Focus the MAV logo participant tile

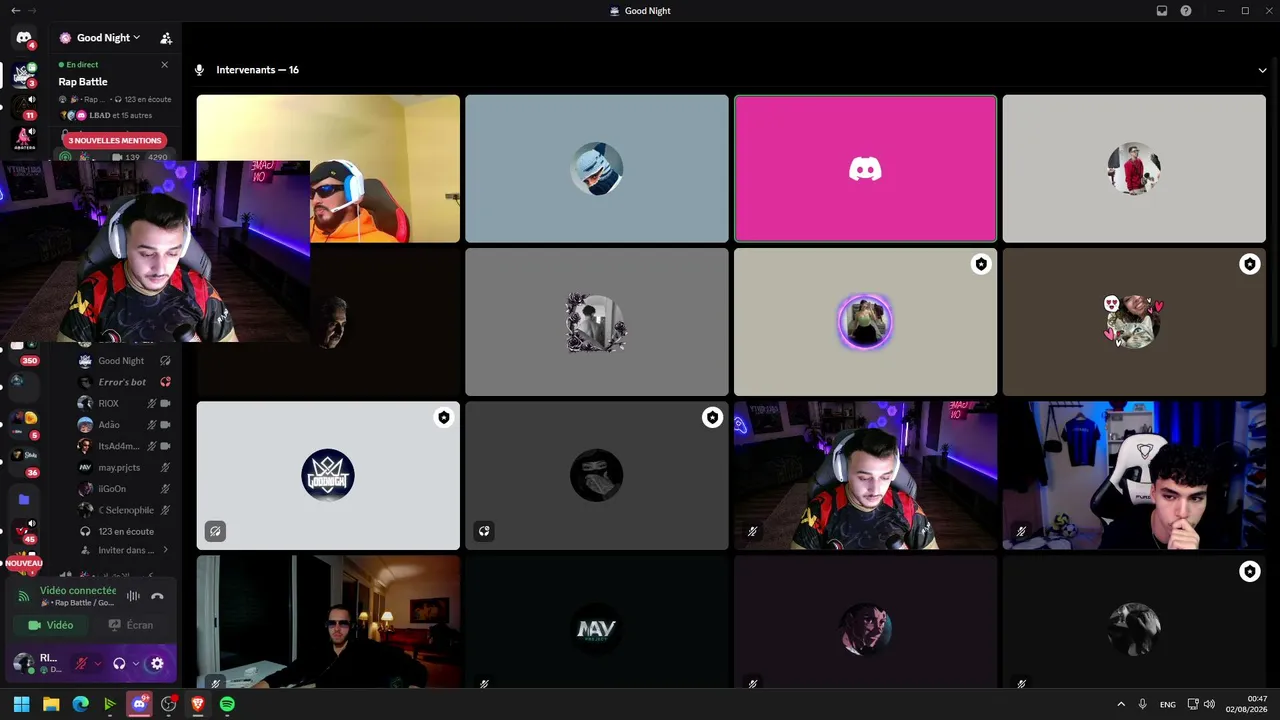point(597,622)
